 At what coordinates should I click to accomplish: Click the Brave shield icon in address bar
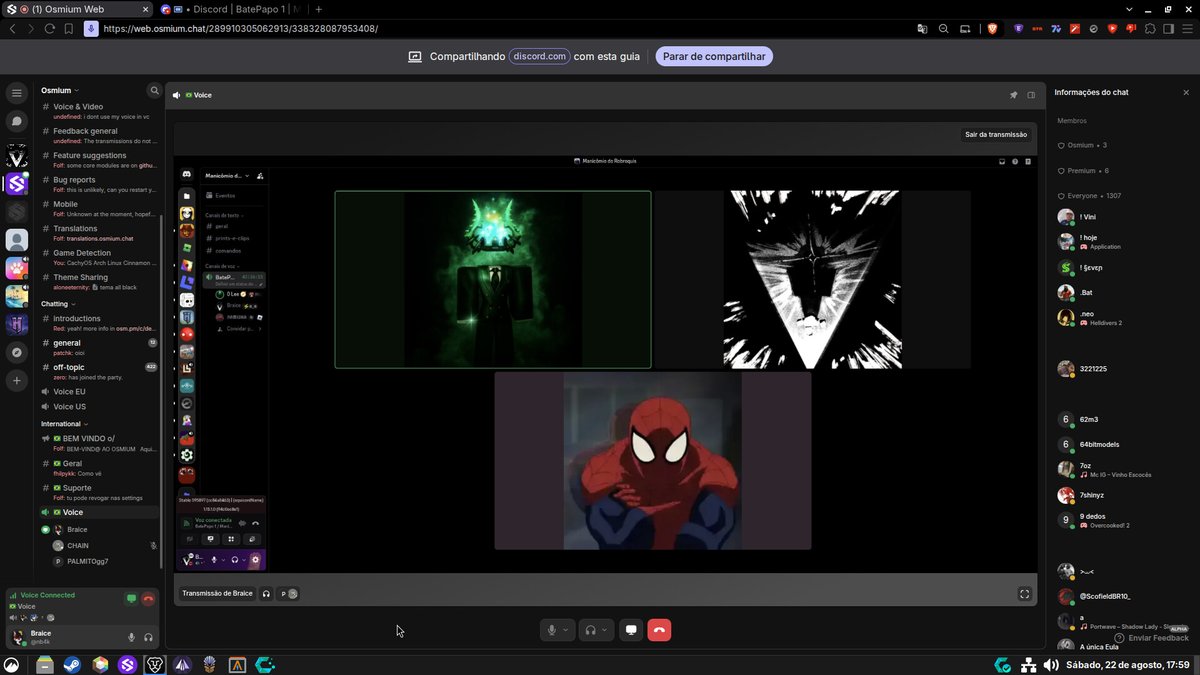click(x=992, y=29)
